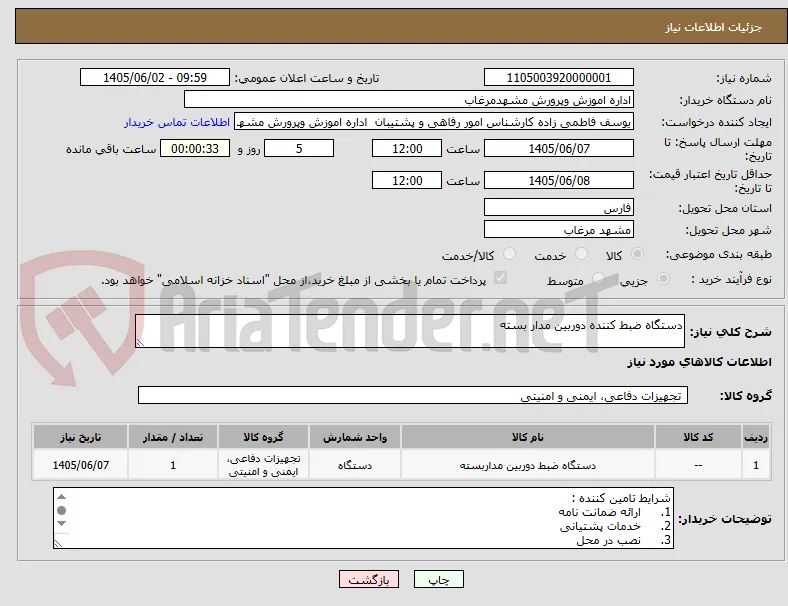The height and width of the screenshot is (606, 788).
Task: Click the شرایط تامین کننده heading line
Action: pos(621,498)
